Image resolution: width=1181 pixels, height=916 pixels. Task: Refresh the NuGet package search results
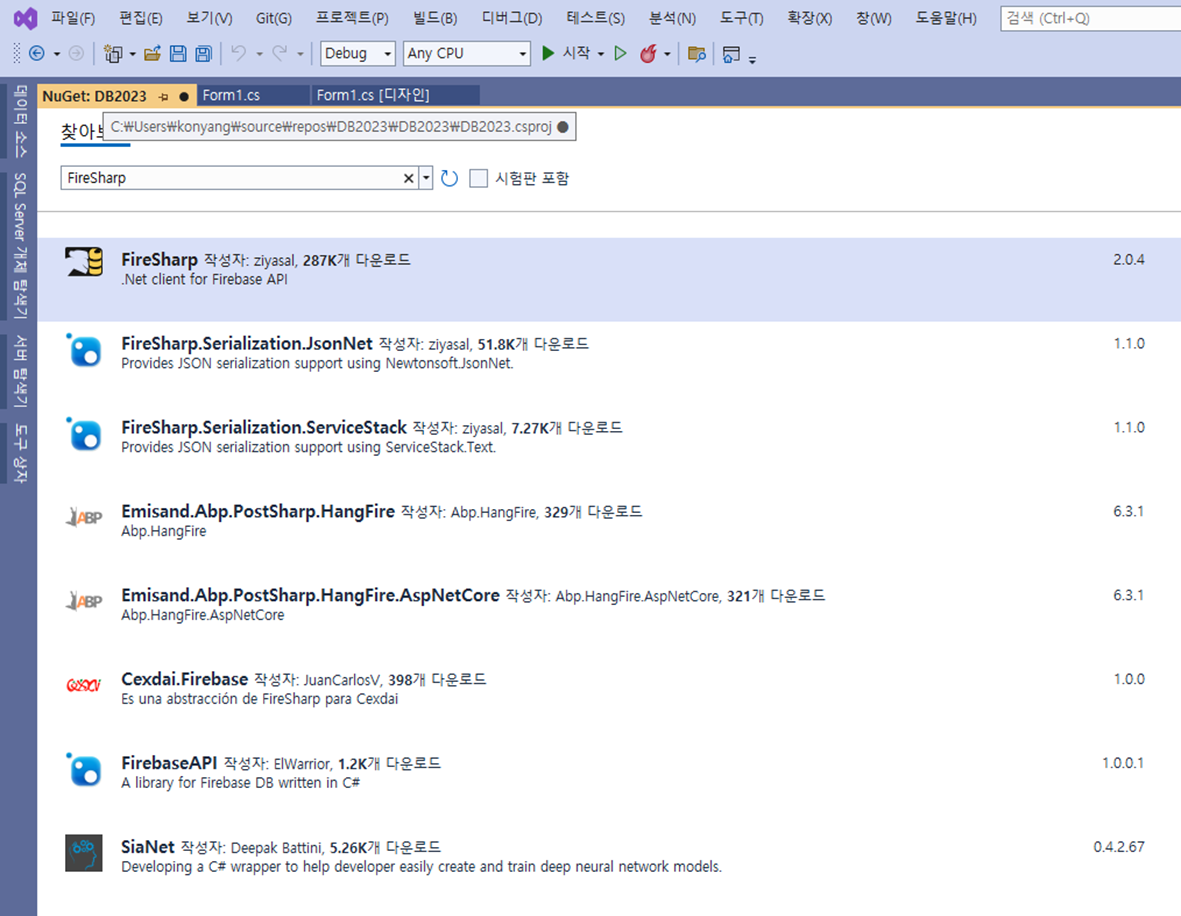450,179
